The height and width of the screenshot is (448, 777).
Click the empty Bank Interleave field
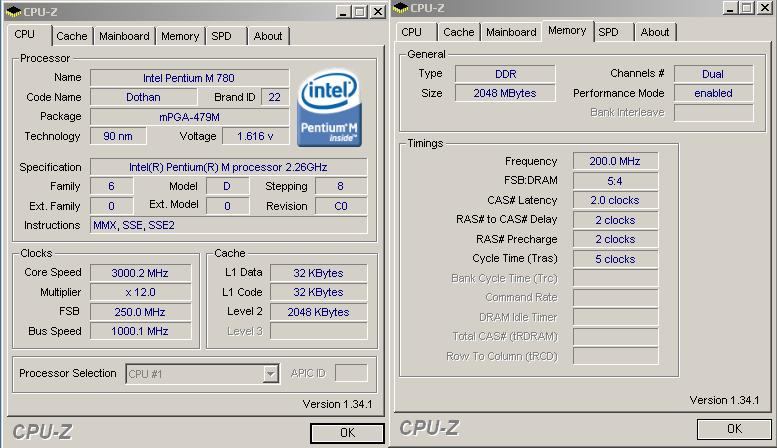point(714,112)
